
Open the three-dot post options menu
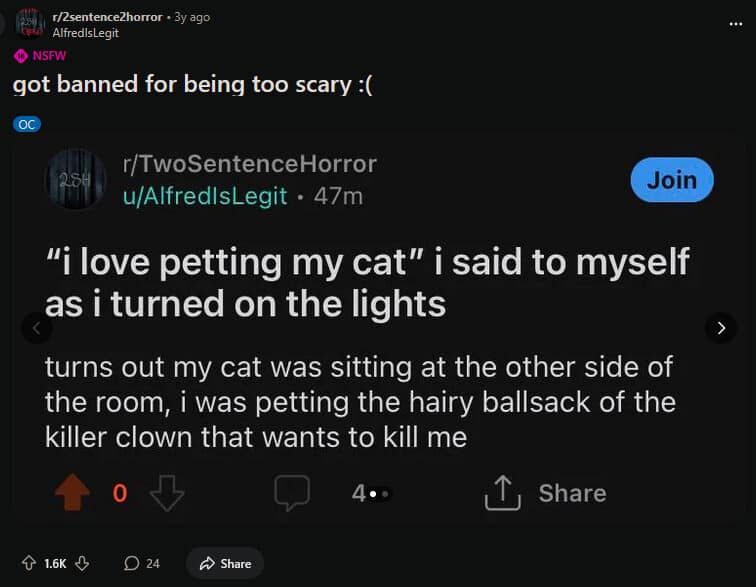pyautogui.click(x=736, y=24)
